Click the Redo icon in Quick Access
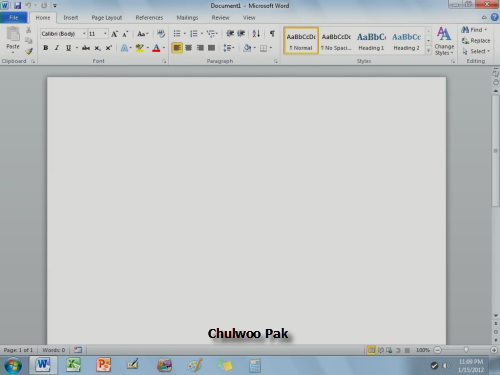Screen dimensions: 500x375 44,5
